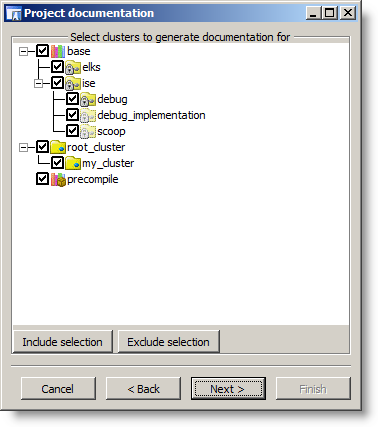Screen dimensions: 378x427
Task: Click the scoop cluster's faded folder icon
Action: tap(88, 131)
